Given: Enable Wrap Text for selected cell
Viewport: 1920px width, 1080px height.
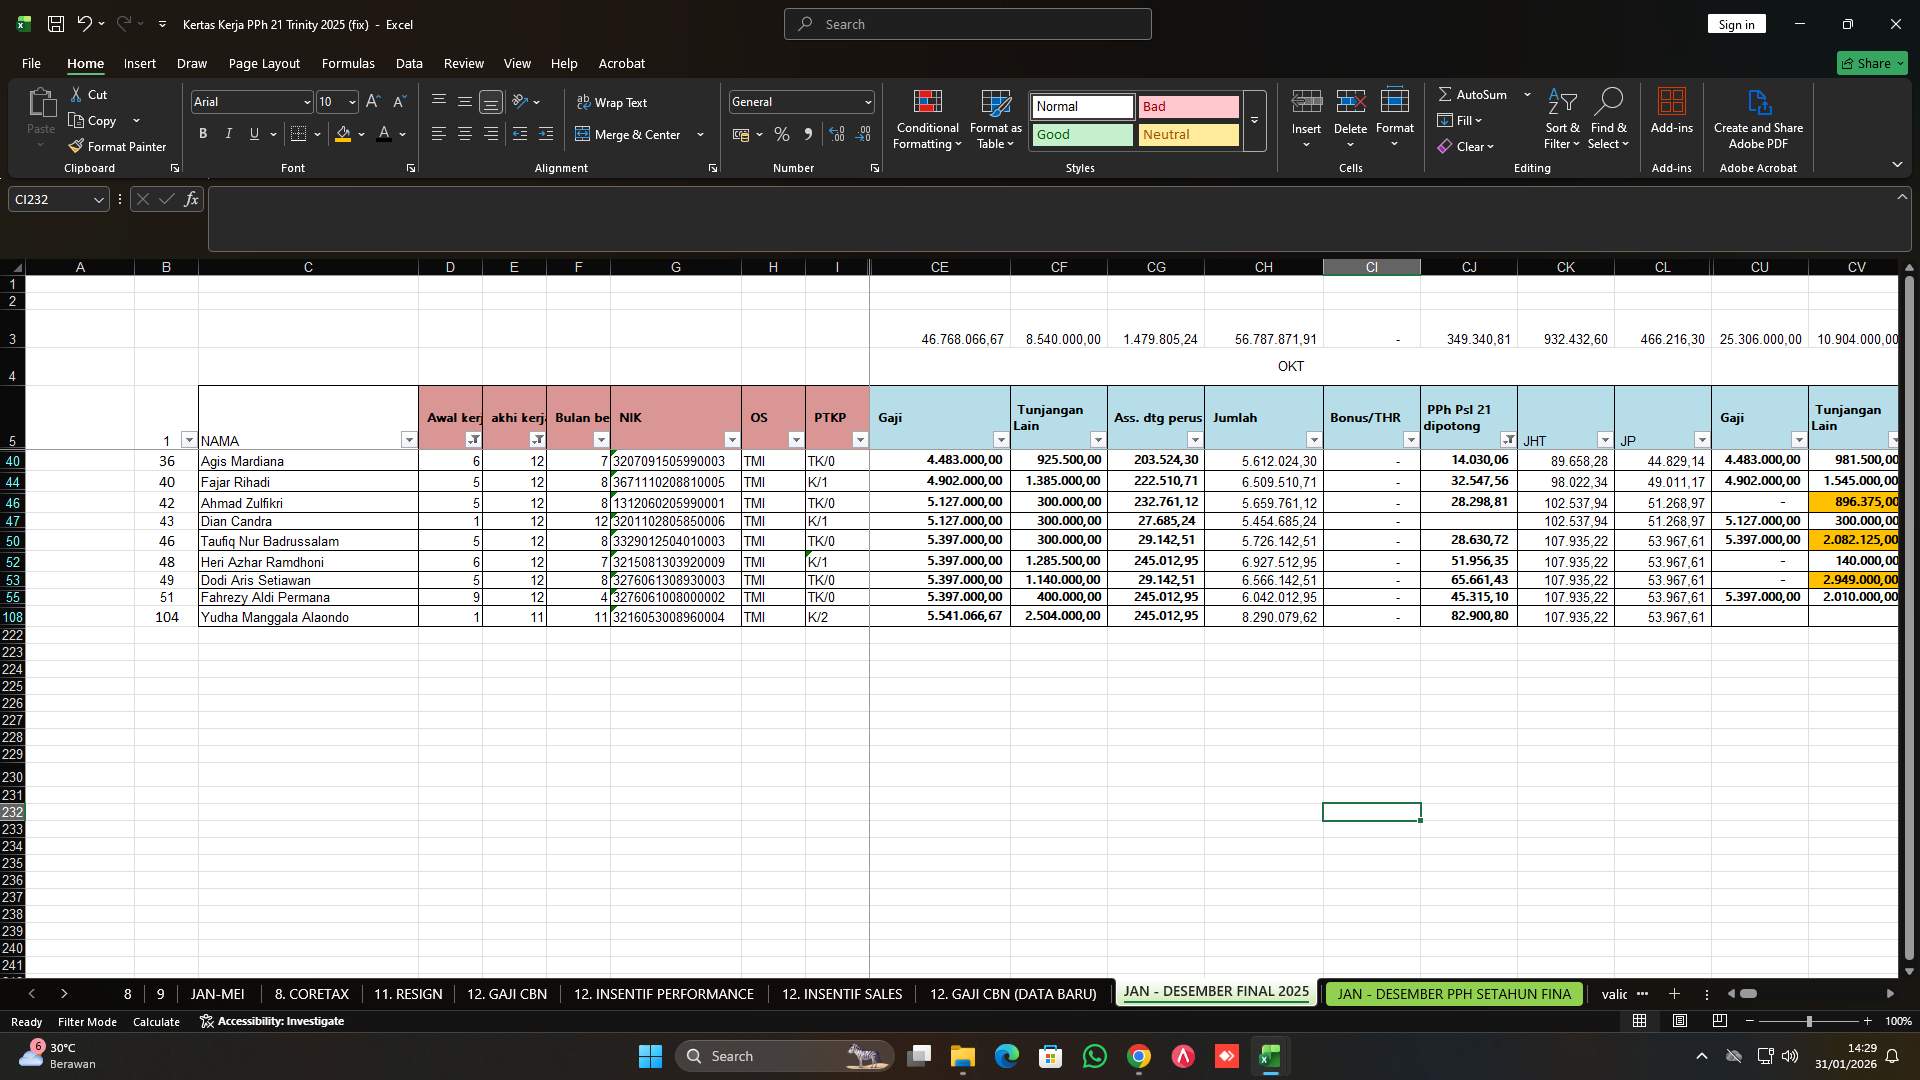Looking at the screenshot, I should [x=612, y=102].
